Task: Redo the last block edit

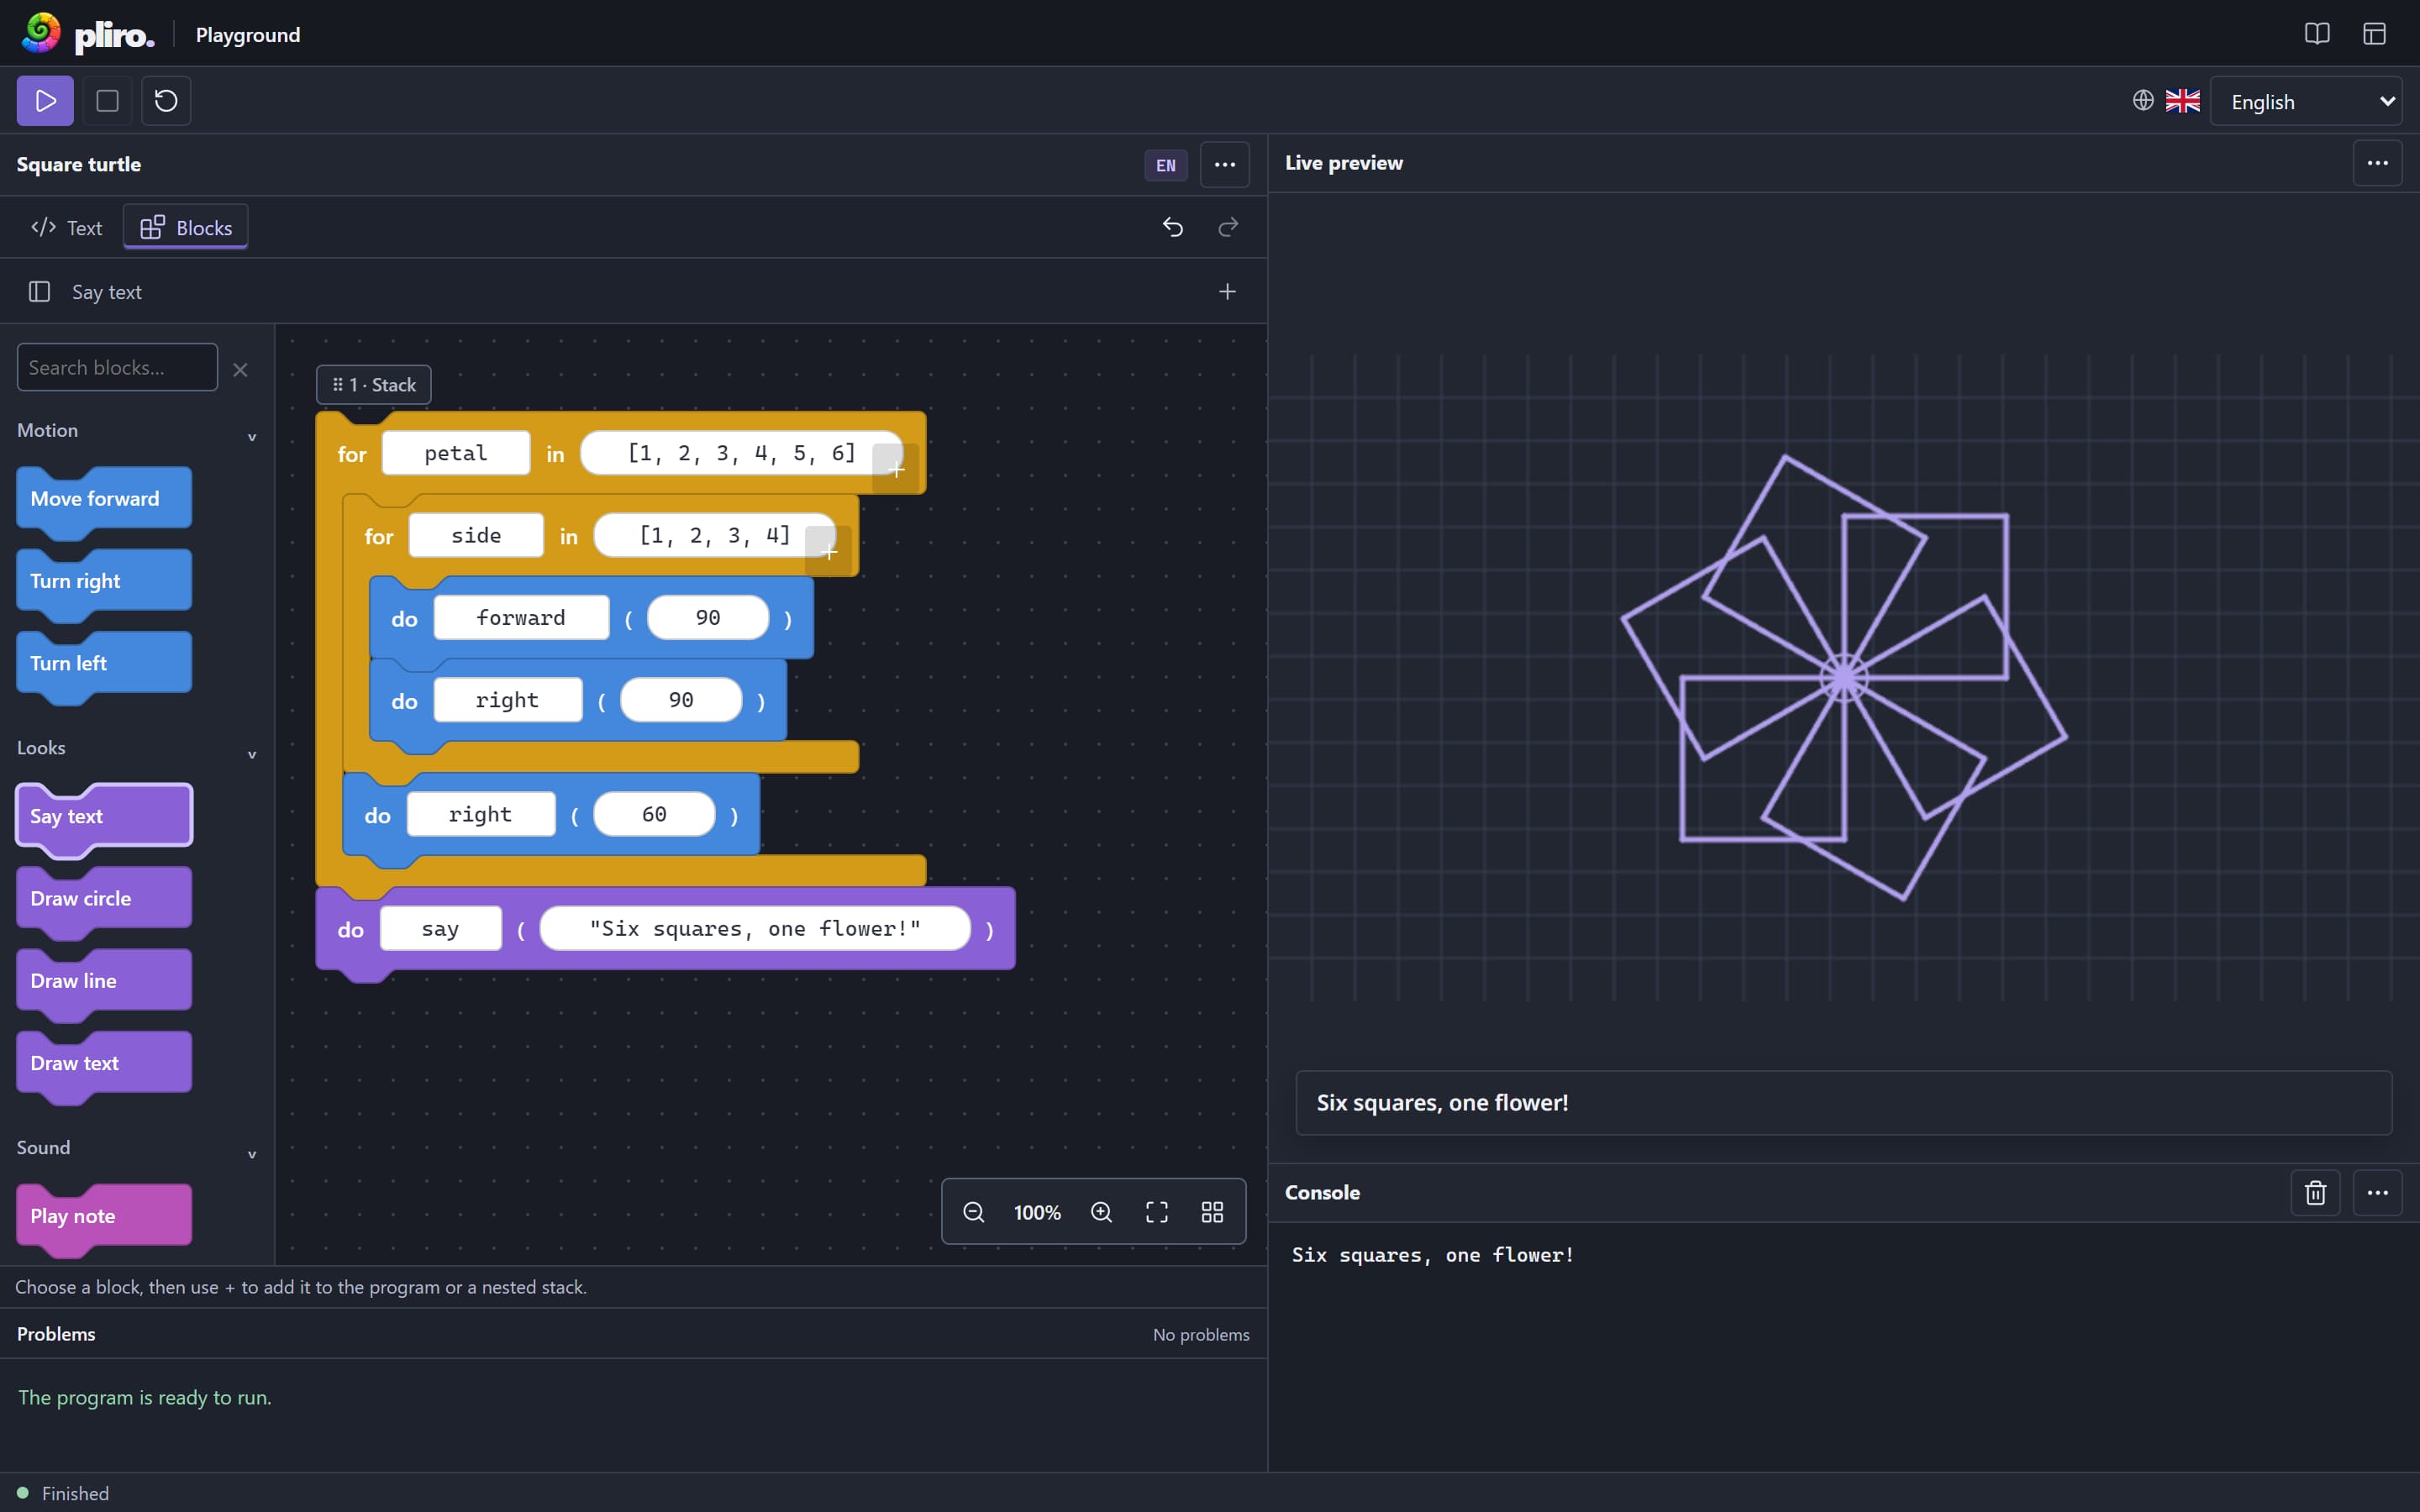Action: point(1228,228)
